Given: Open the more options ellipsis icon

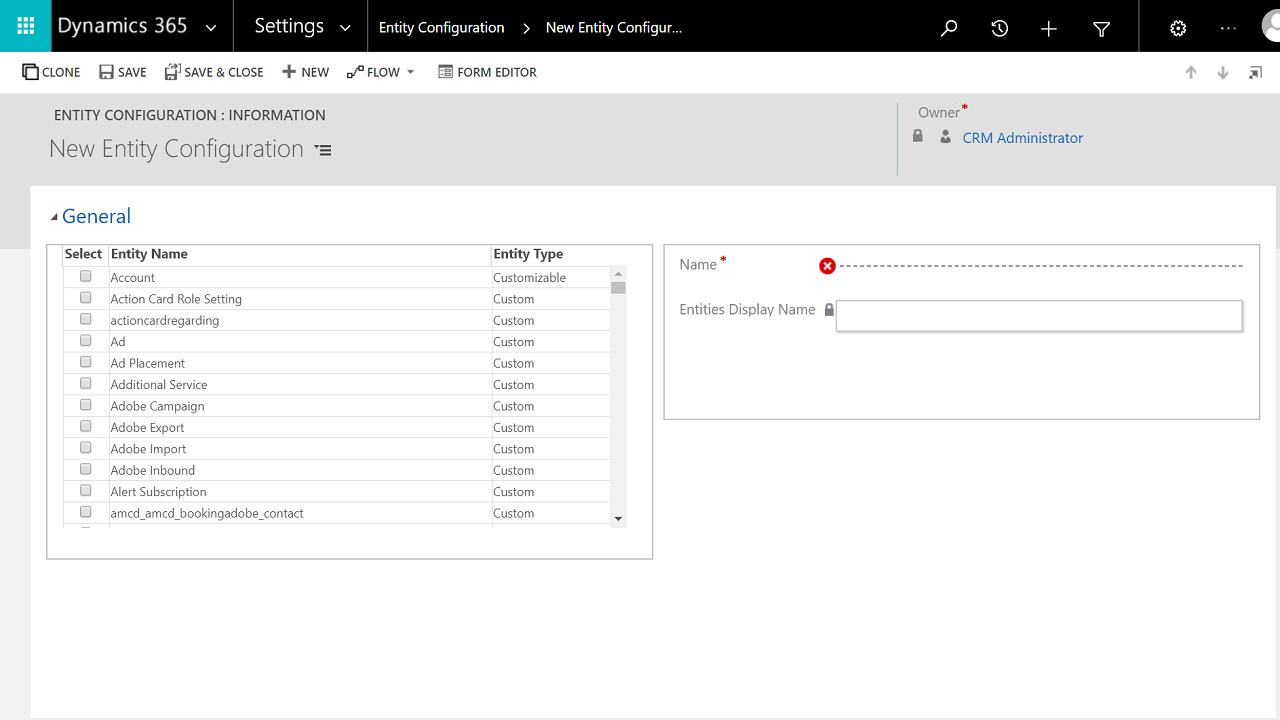Looking at the screenshot, I should tap(1229, 29).
